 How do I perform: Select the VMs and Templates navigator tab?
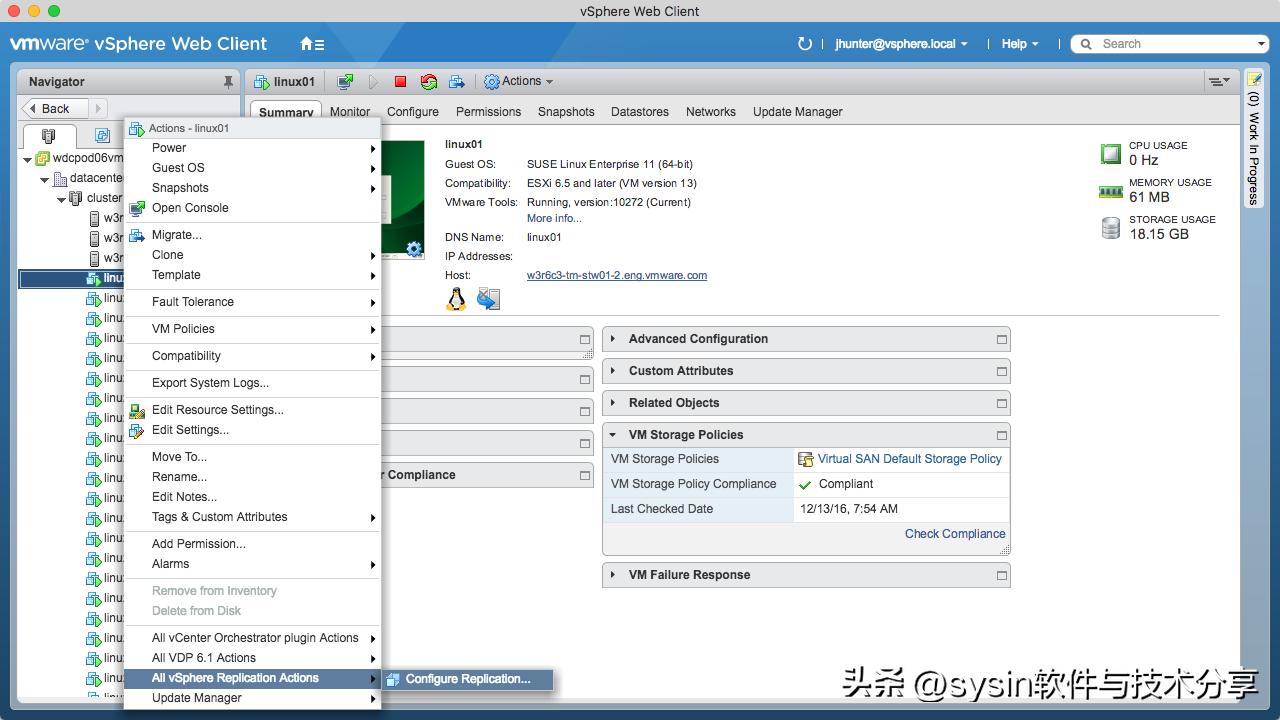[x=101, y=136]
